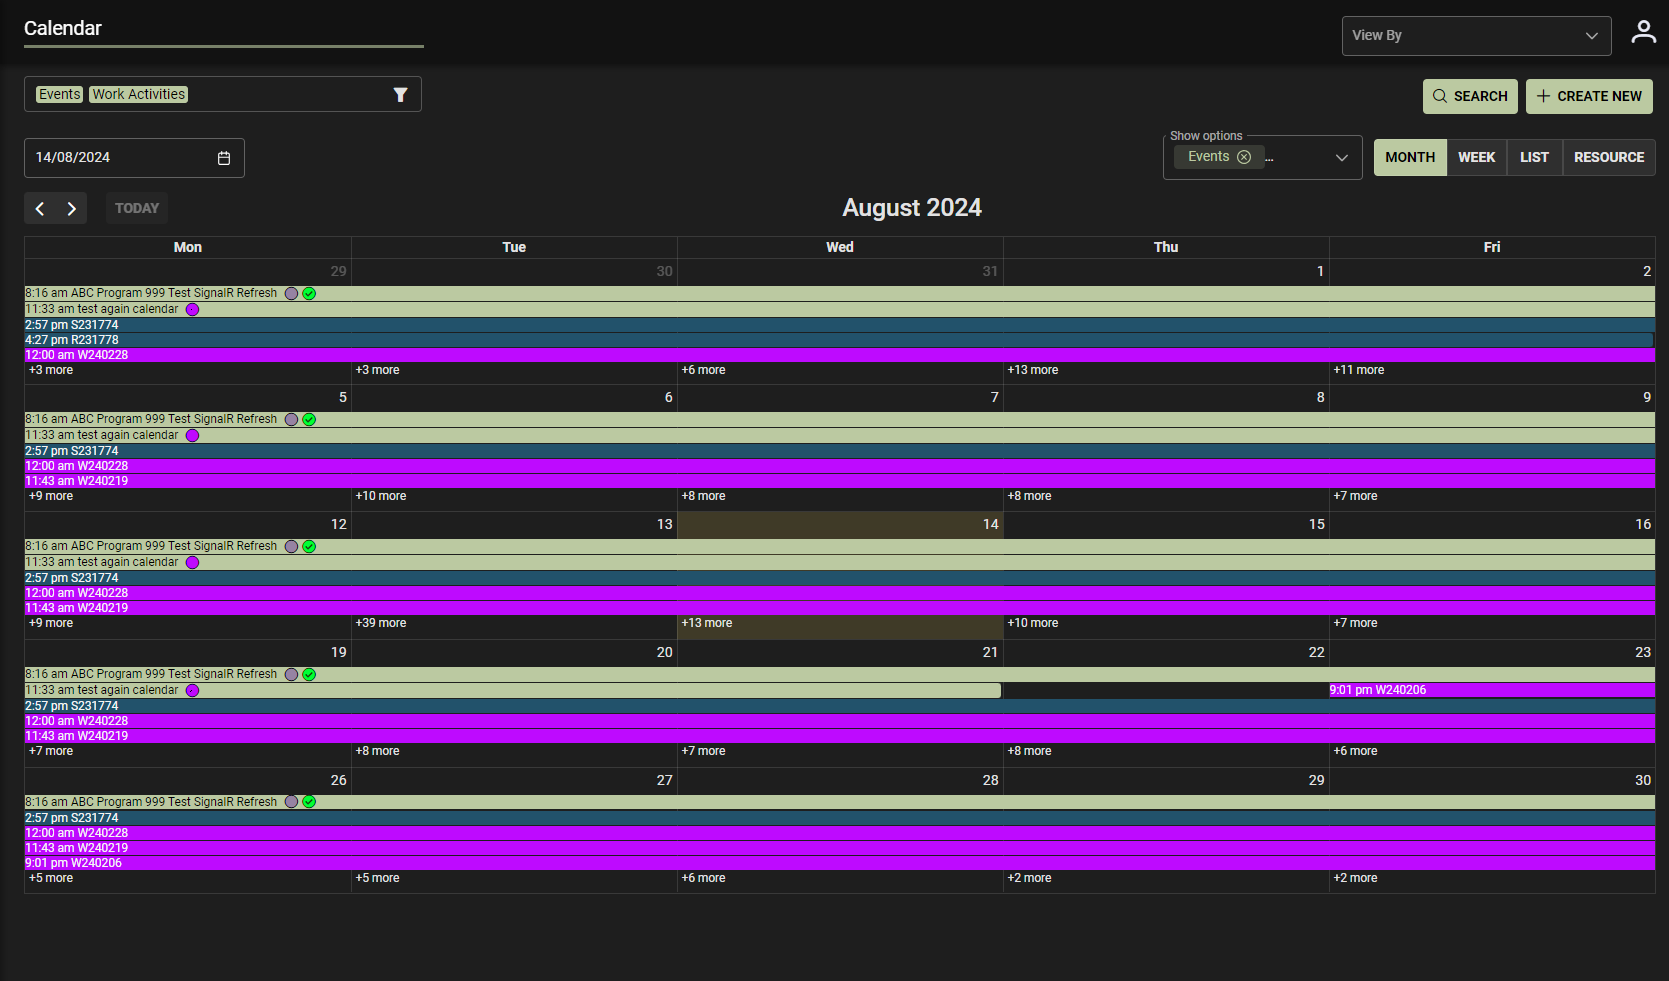
Task: Open the 9:01 pm W240206 event on Friday 23
Action: click(1378, 690)
